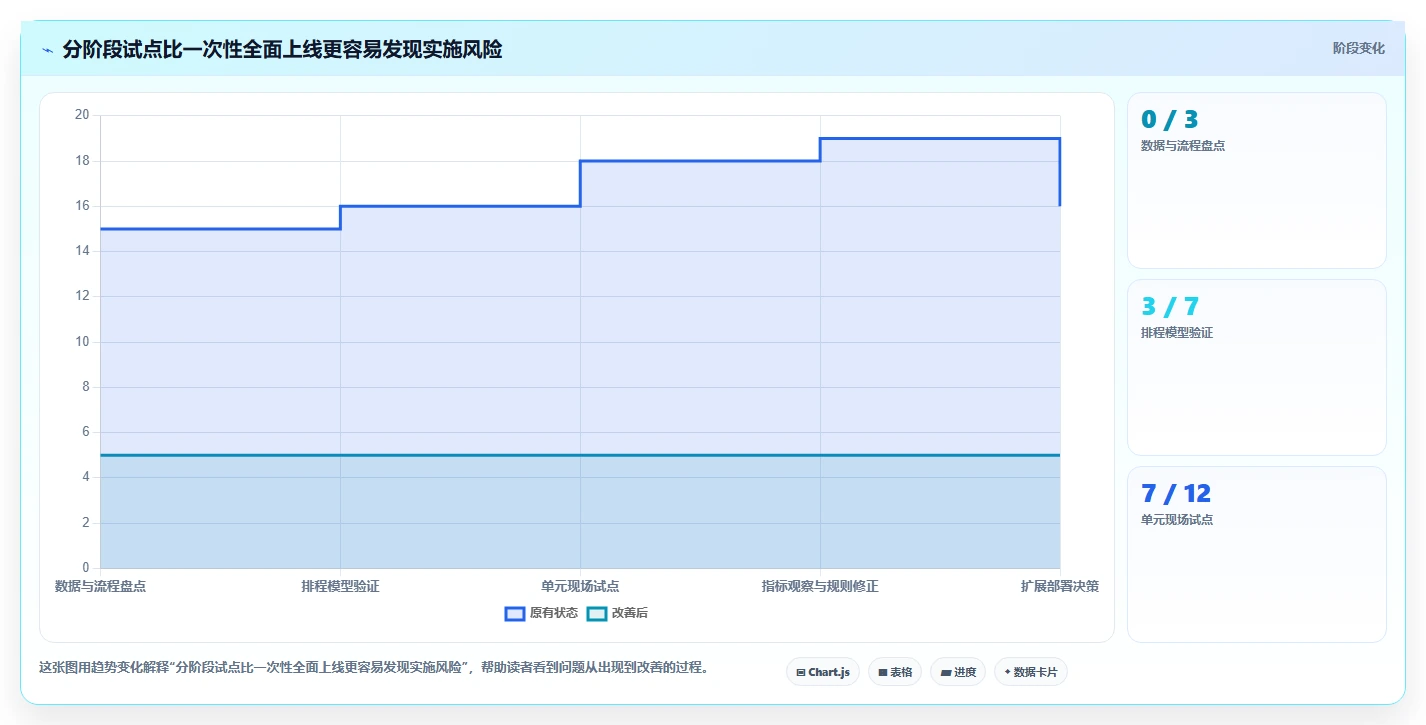Click the trend icon beside the title
This screenshot has width=1426, height=725.
(47, 50)
